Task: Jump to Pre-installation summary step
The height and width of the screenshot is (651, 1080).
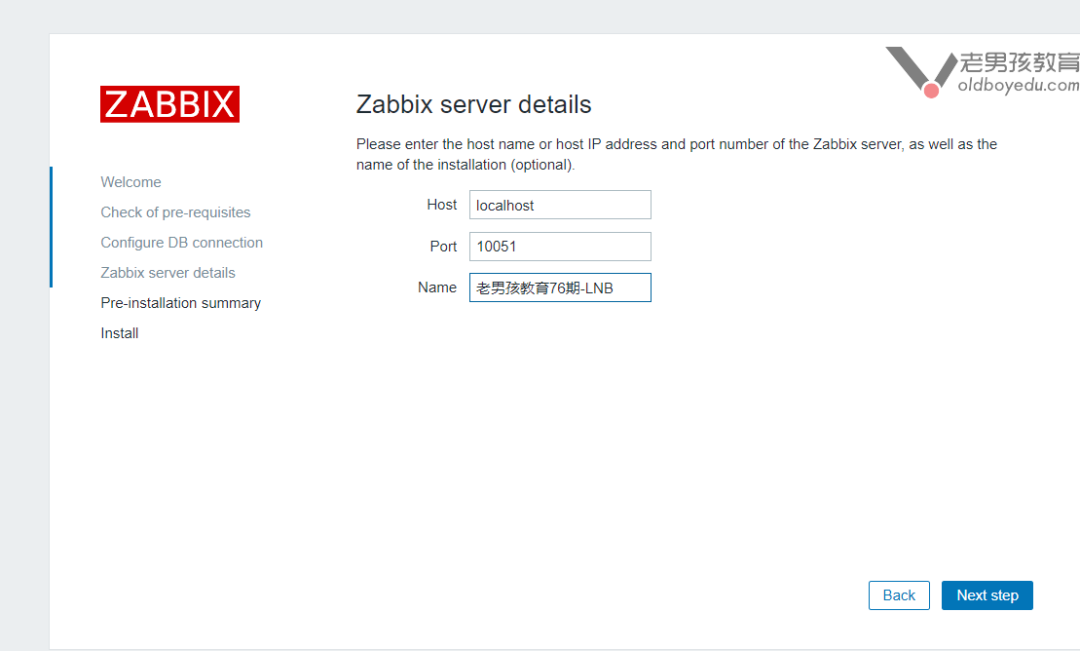Action: (x=180, y=303)
